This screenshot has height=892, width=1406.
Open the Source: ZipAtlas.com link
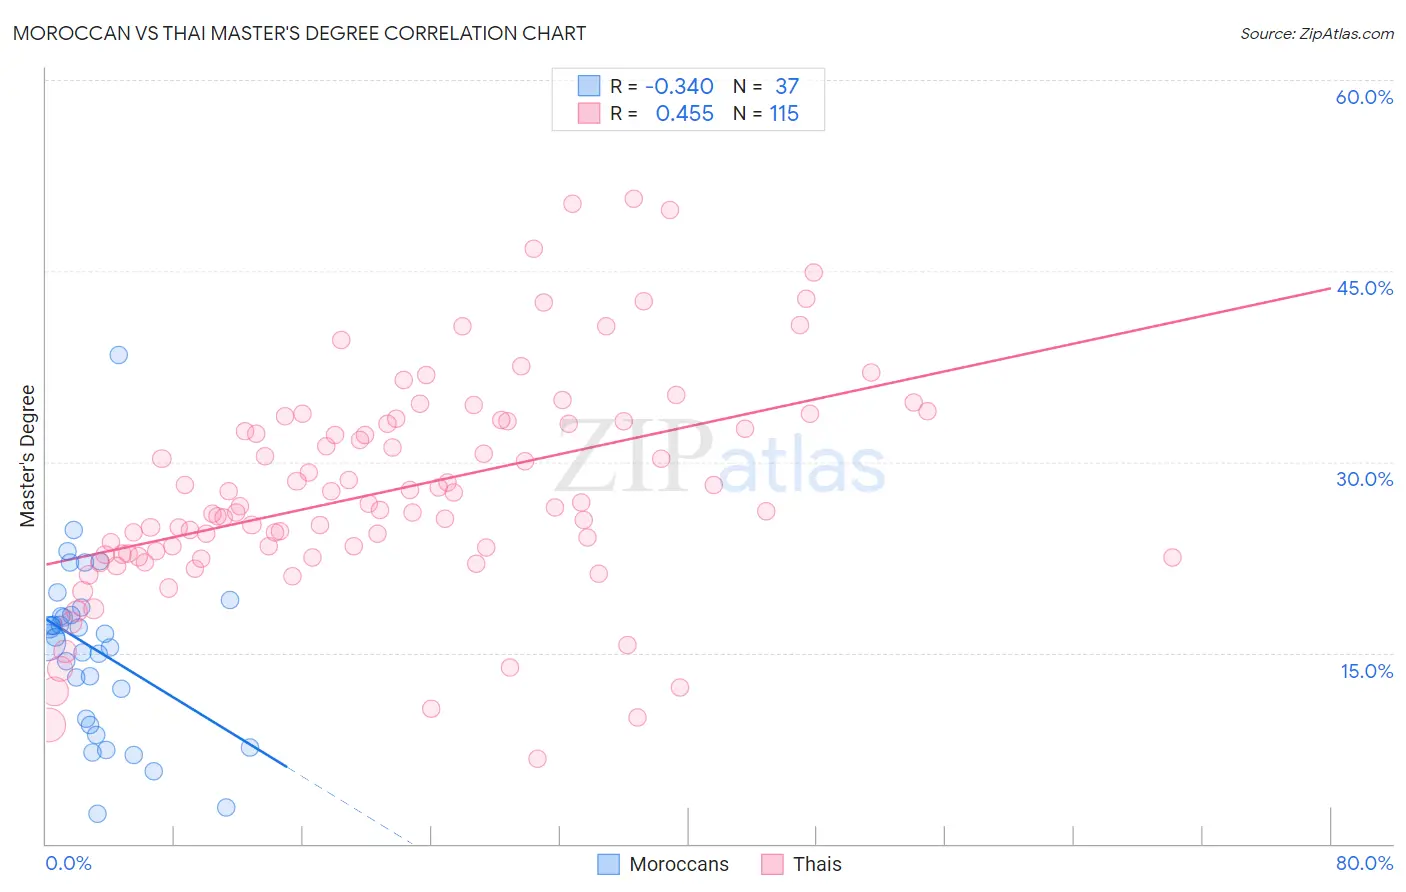[x=1317, y=33]
